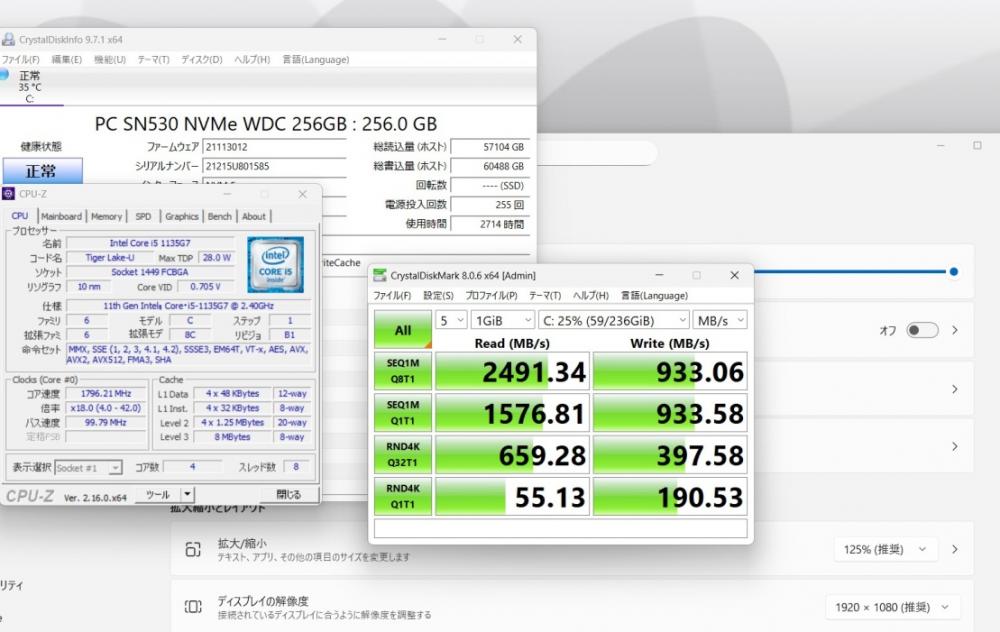Open the test count dropdown showing 5
This screenshot has width=1000, height=632.
(452, 320)
